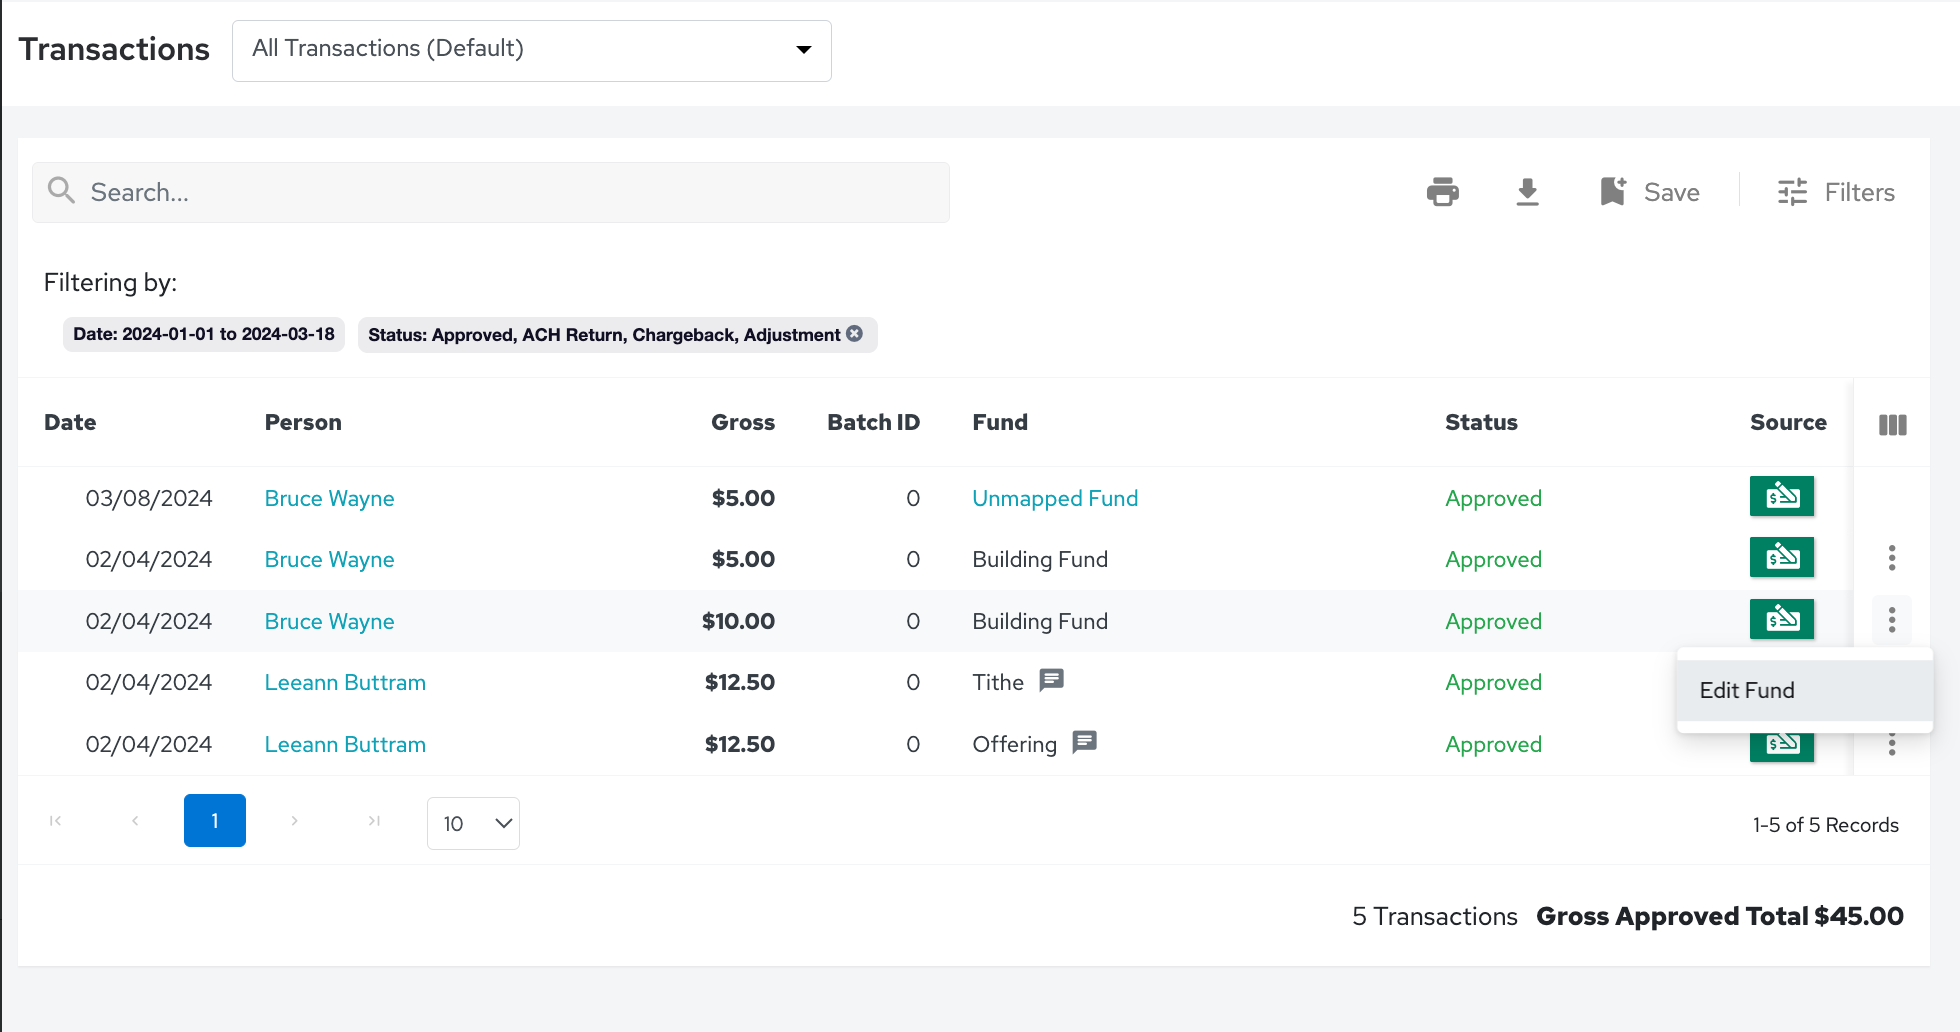
Task: Click into the Search field
Action: pyautogui.click(x=490, y=192)
